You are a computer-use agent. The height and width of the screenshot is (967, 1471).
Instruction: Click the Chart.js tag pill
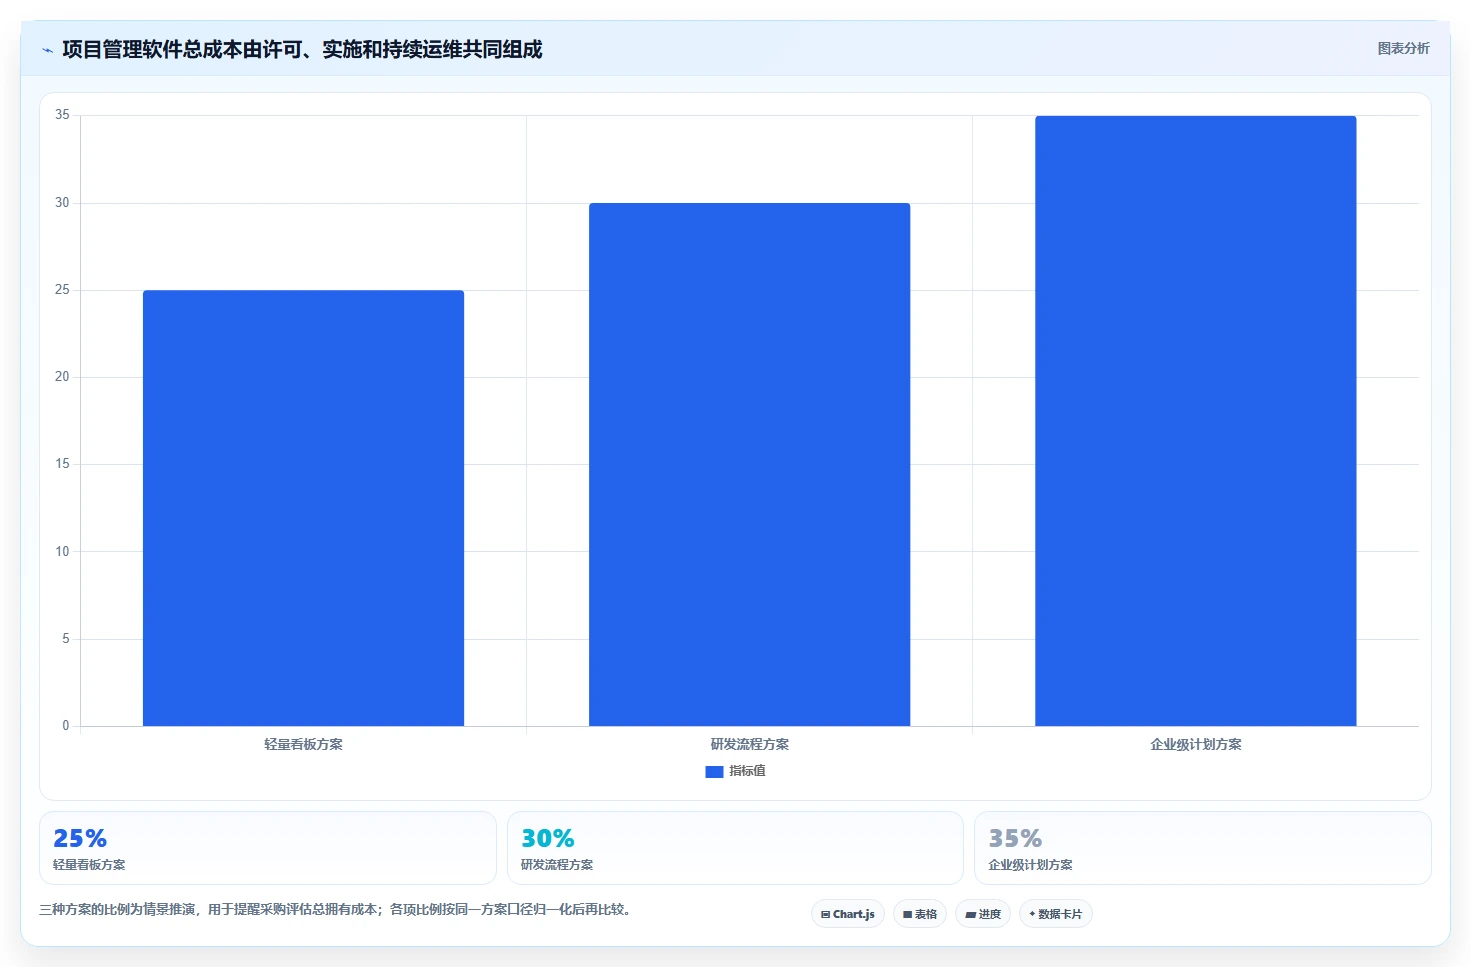point(848,914)
